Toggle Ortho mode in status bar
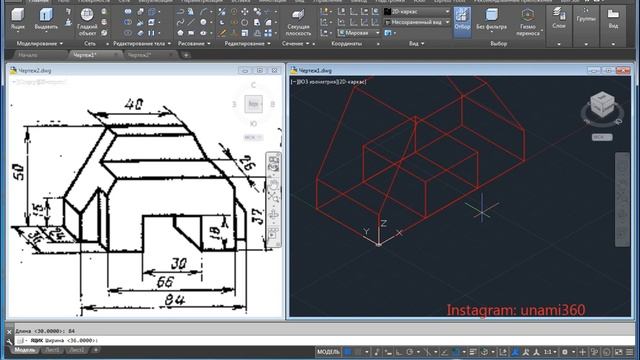The image size is (640, 360). 399,351
